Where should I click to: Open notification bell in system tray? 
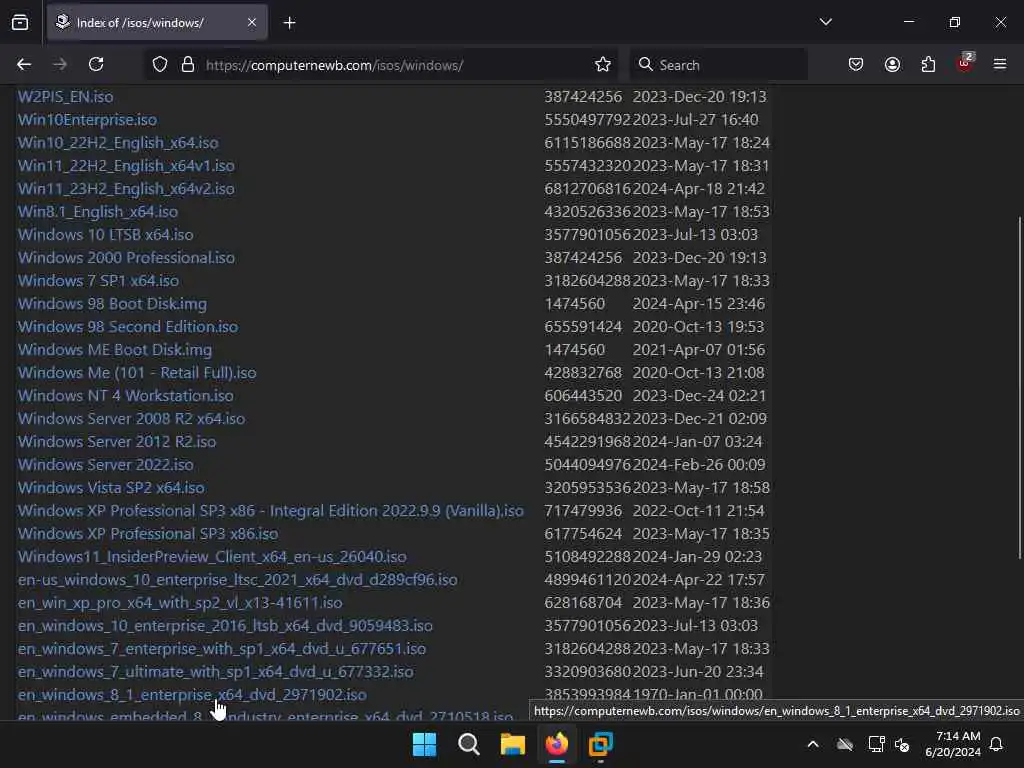coord(997,744)
